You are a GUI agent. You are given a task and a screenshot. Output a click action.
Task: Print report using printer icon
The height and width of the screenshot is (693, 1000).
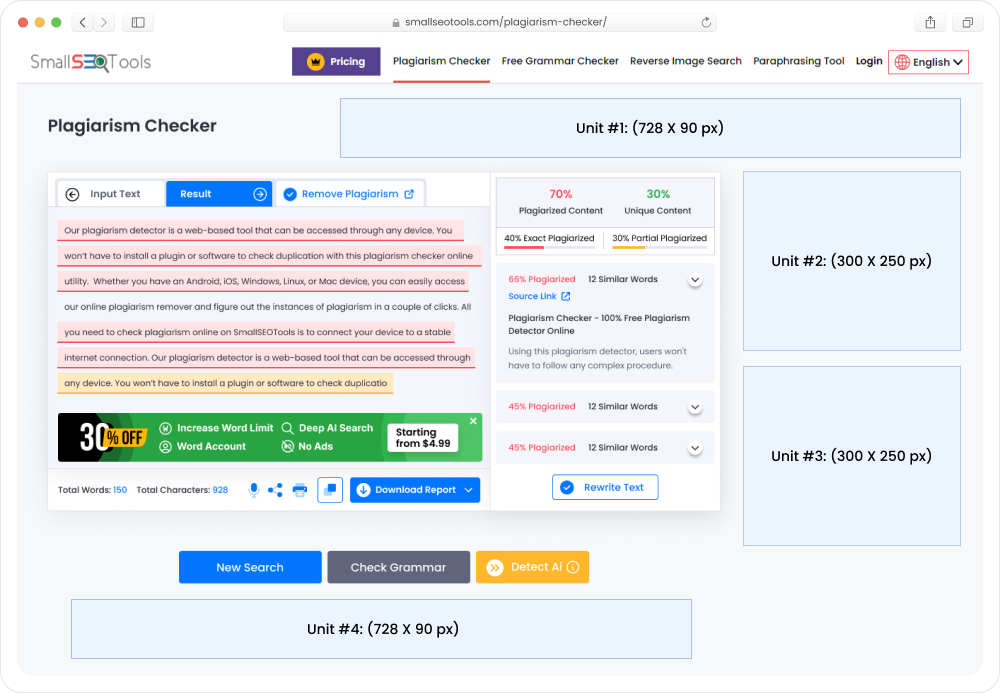click(x=300, y=490)
